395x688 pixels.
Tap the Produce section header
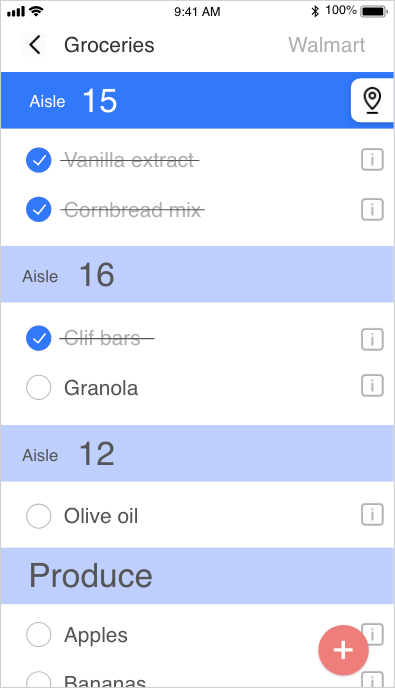(197, 576)
